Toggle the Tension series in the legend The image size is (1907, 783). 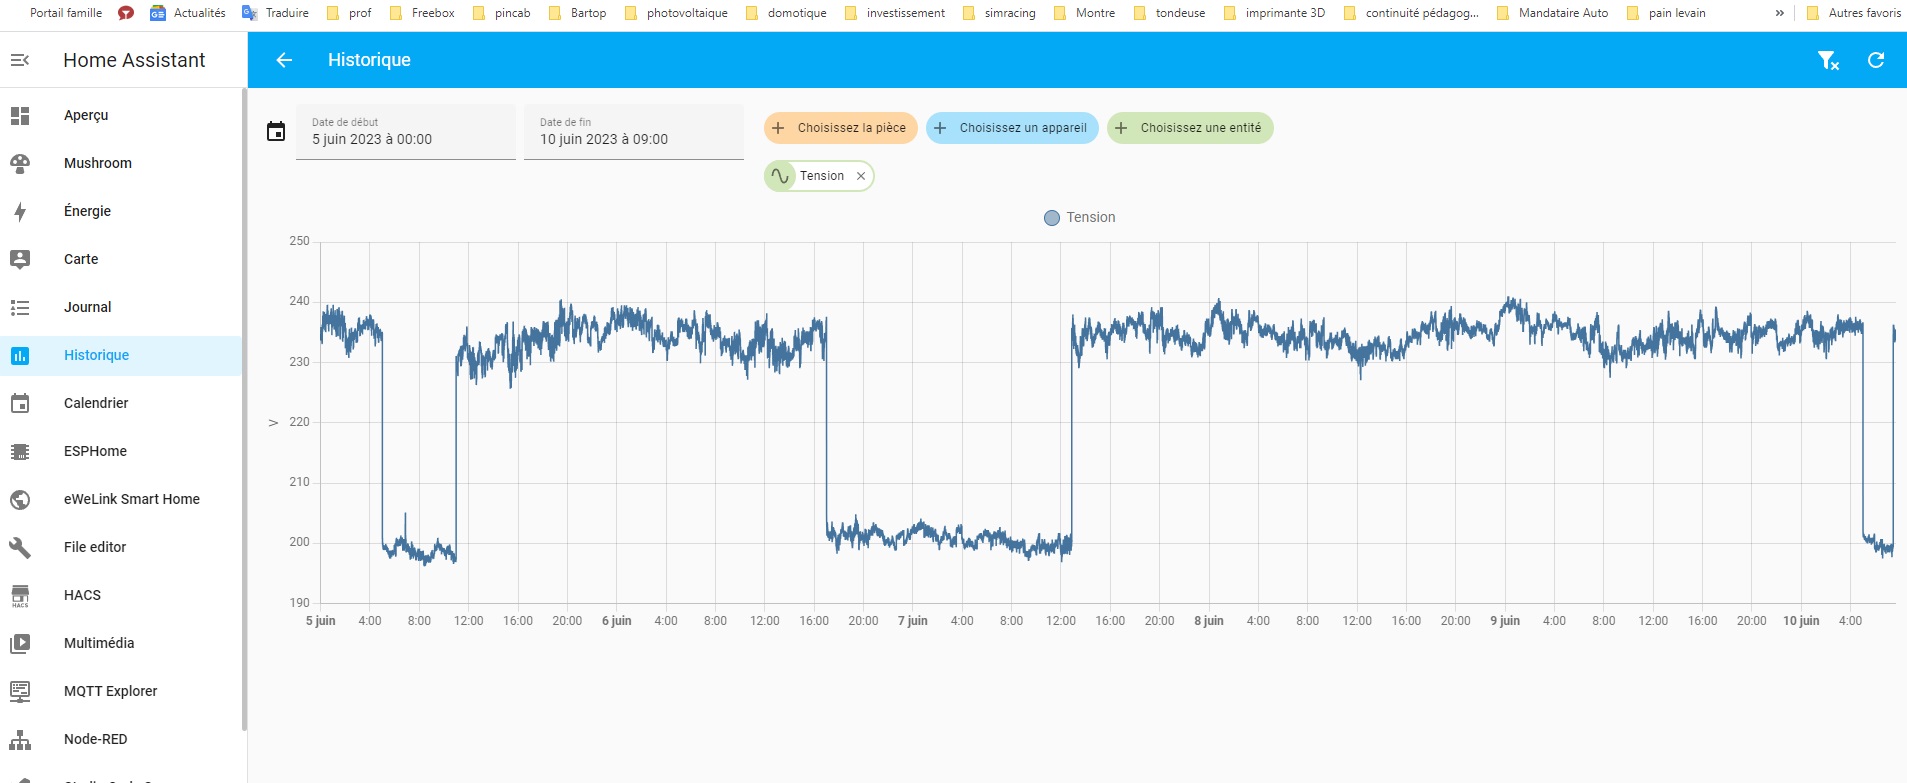pos(1080,218)
